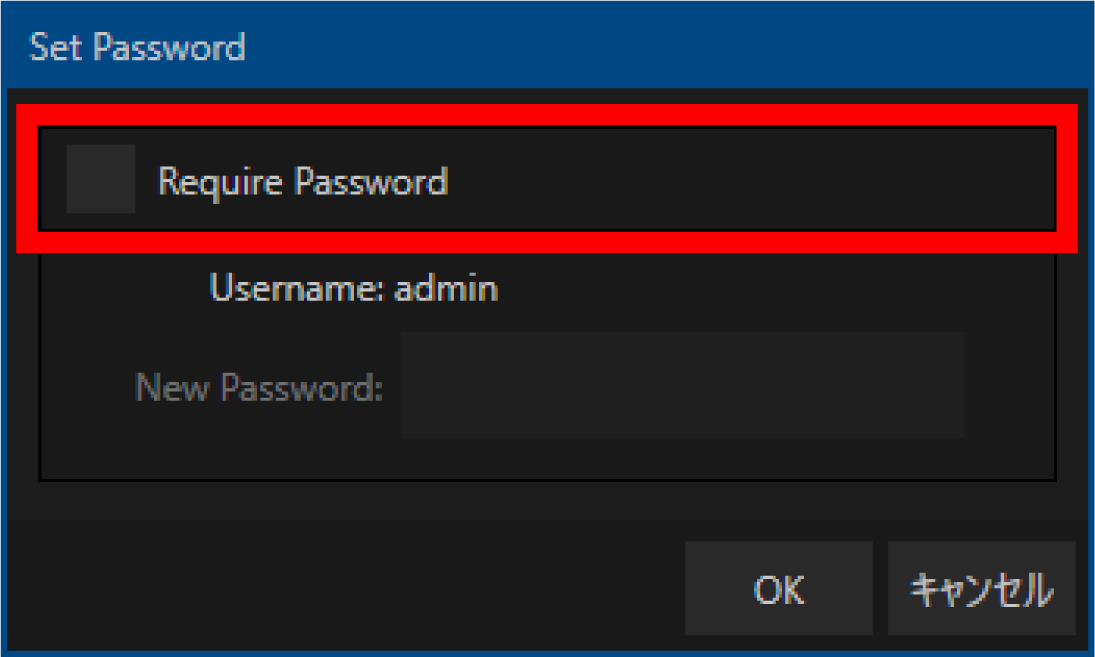Click the Set Password title bar

[547, 47]
